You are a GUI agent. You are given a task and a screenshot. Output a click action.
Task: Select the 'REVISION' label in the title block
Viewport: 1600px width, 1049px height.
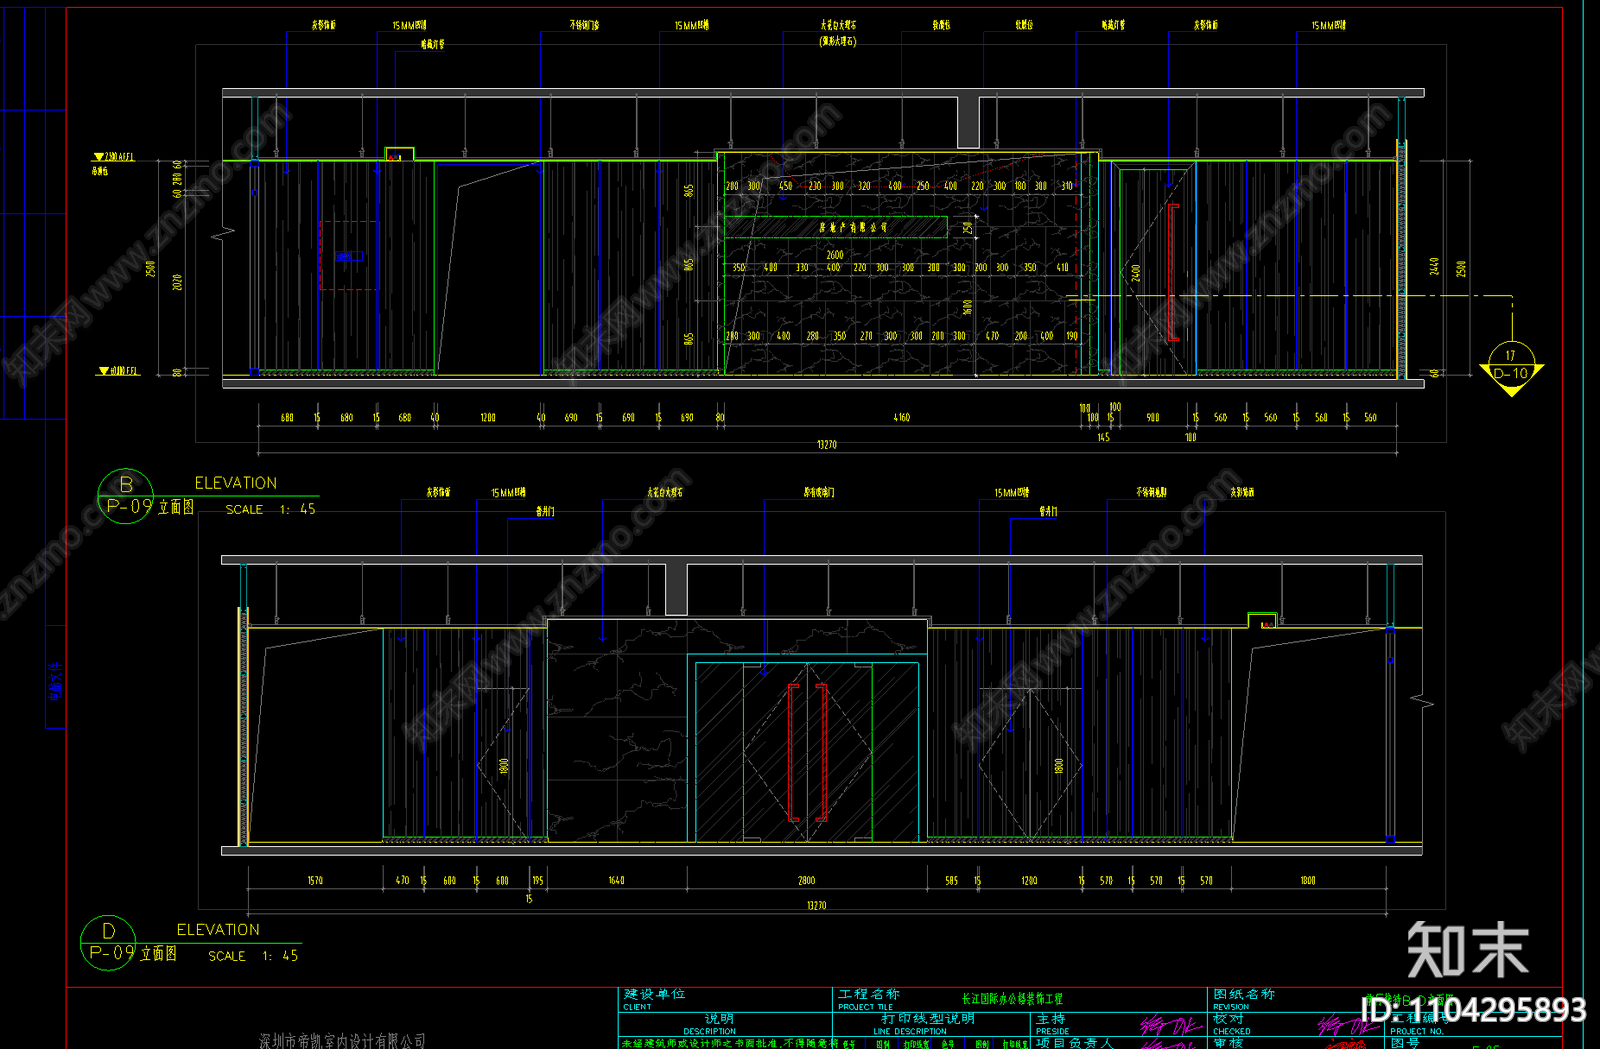(1231, 1007)
